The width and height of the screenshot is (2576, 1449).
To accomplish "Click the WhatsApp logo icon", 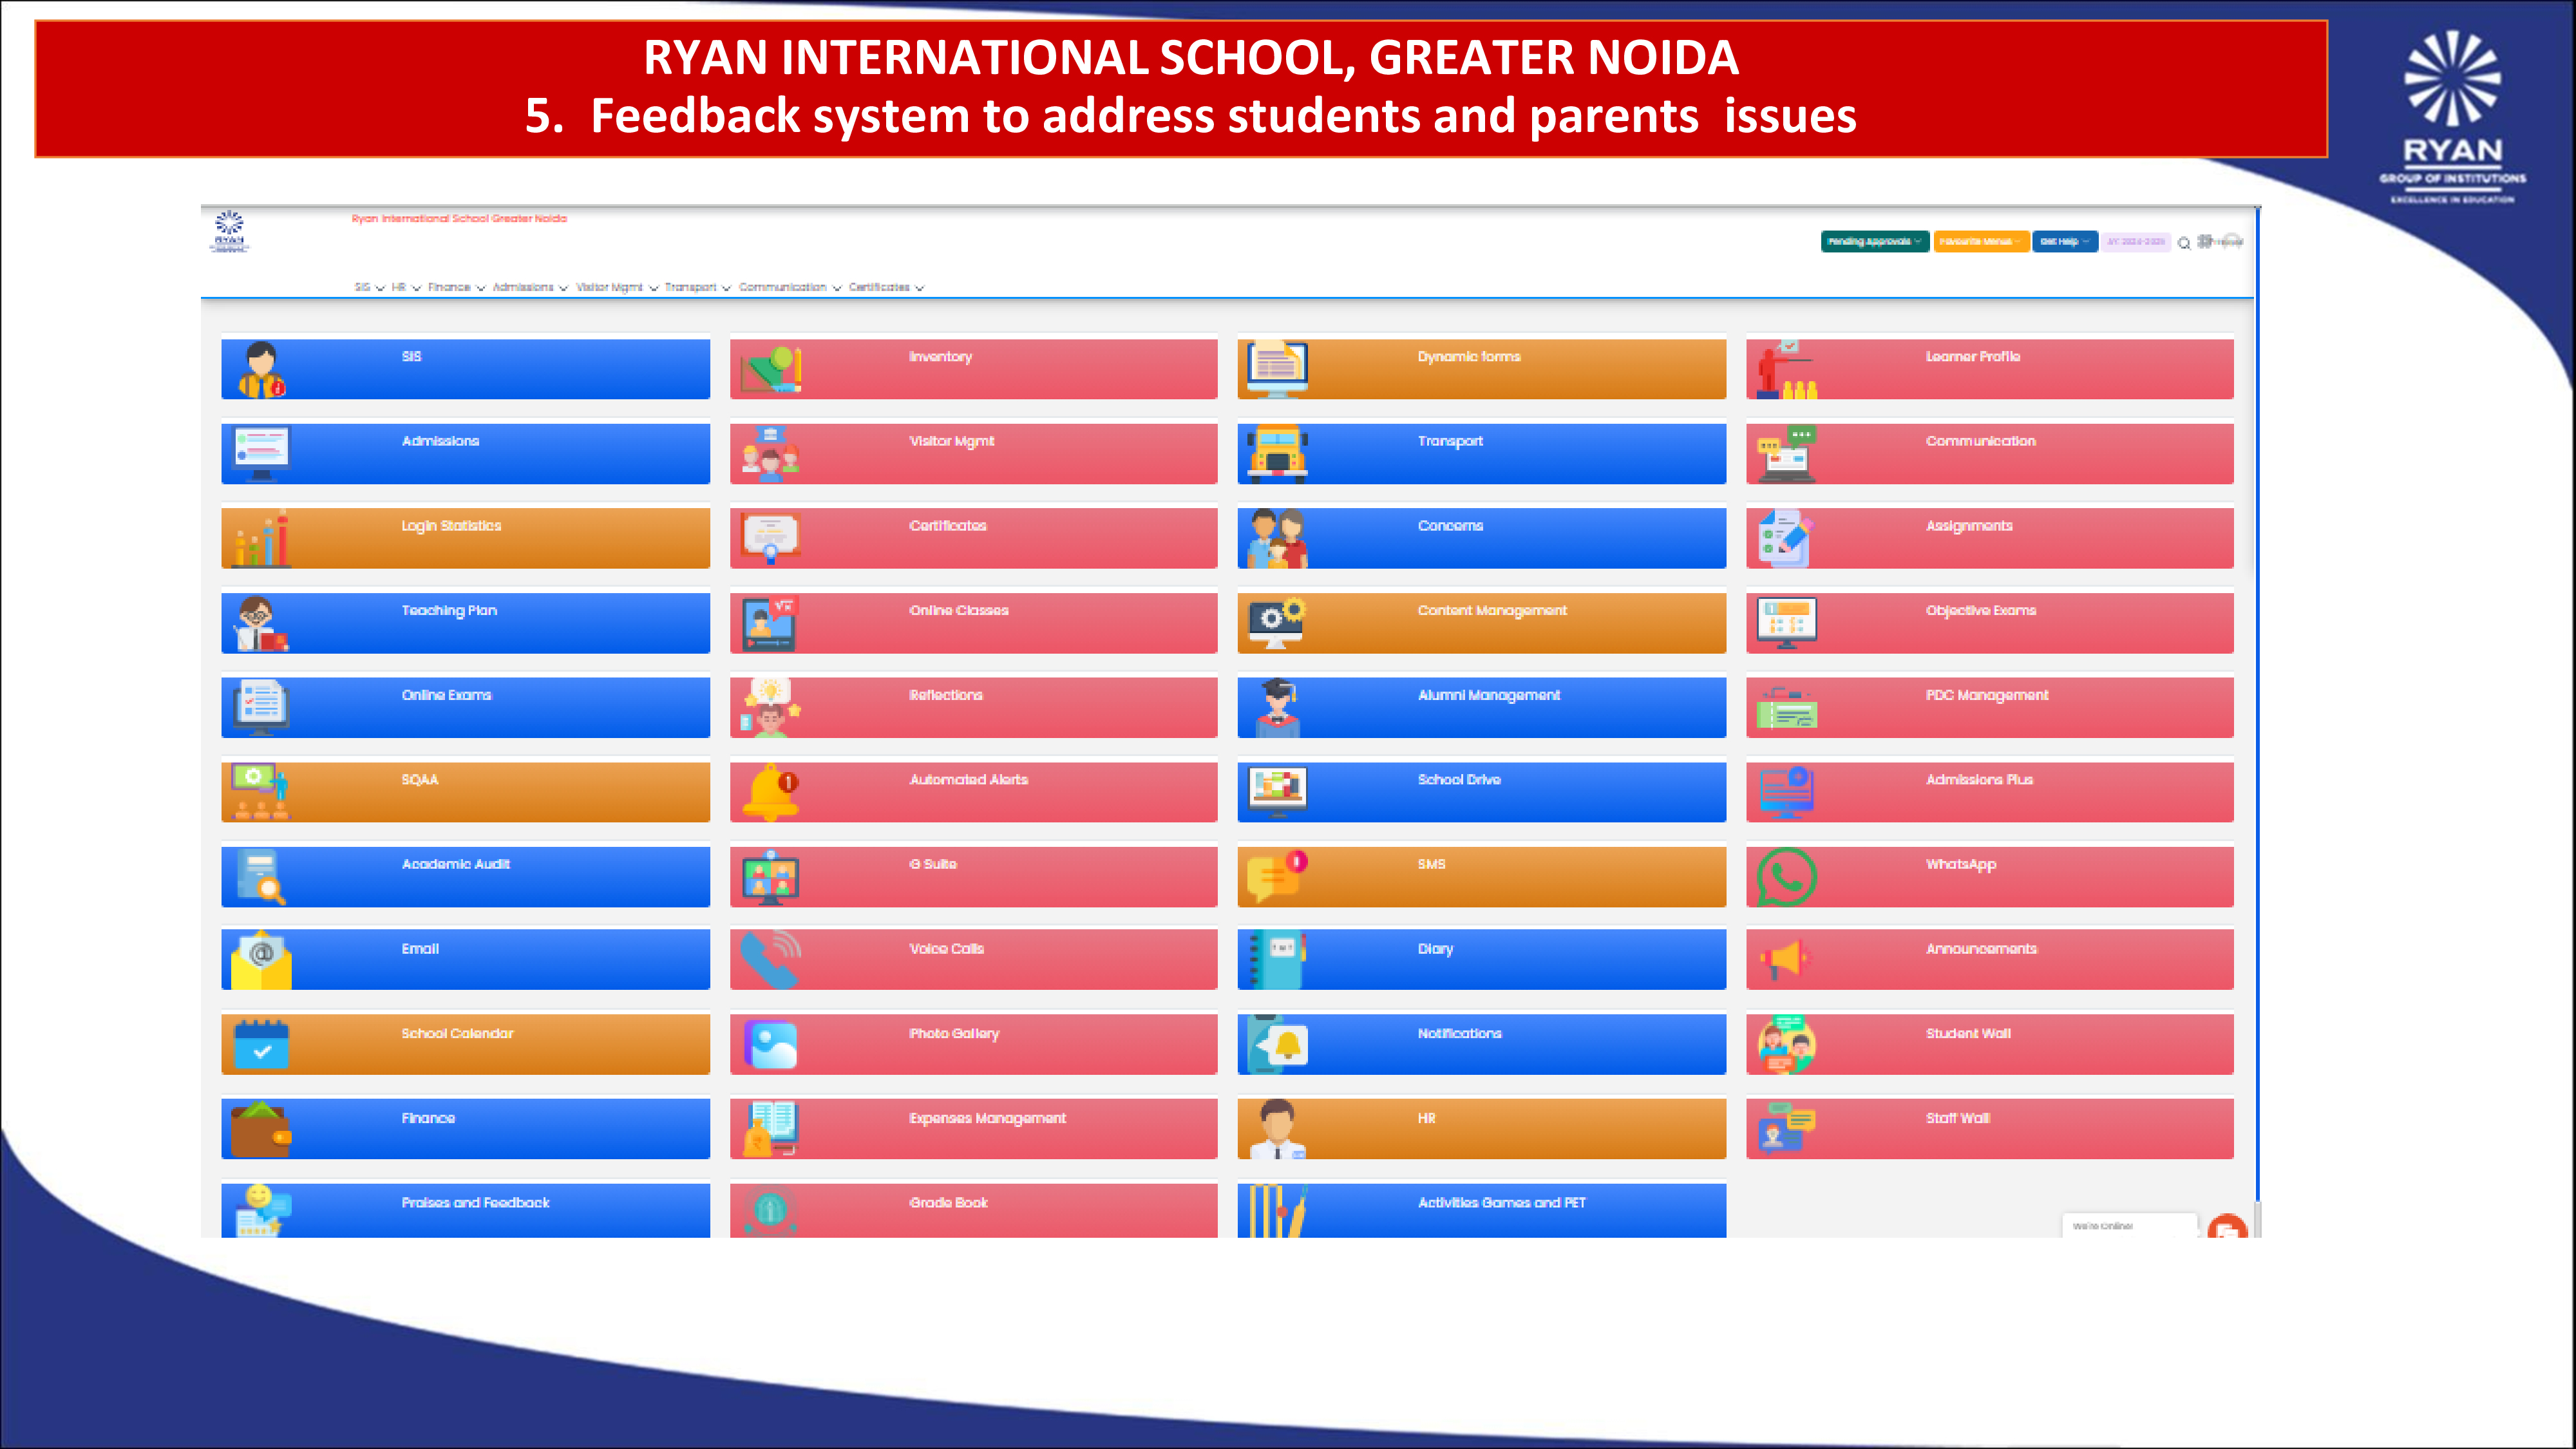I will pyautogui.click(x=1786, y=876).
